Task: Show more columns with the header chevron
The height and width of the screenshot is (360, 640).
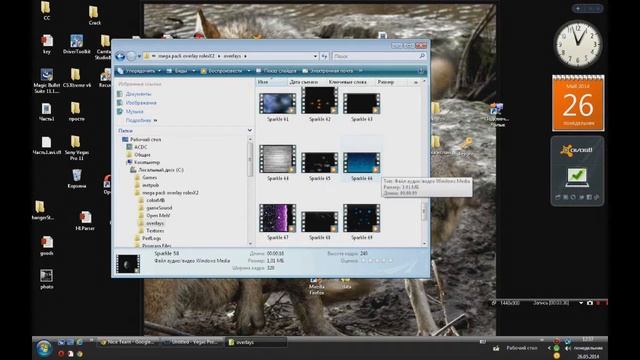Action: click(416, 82)
